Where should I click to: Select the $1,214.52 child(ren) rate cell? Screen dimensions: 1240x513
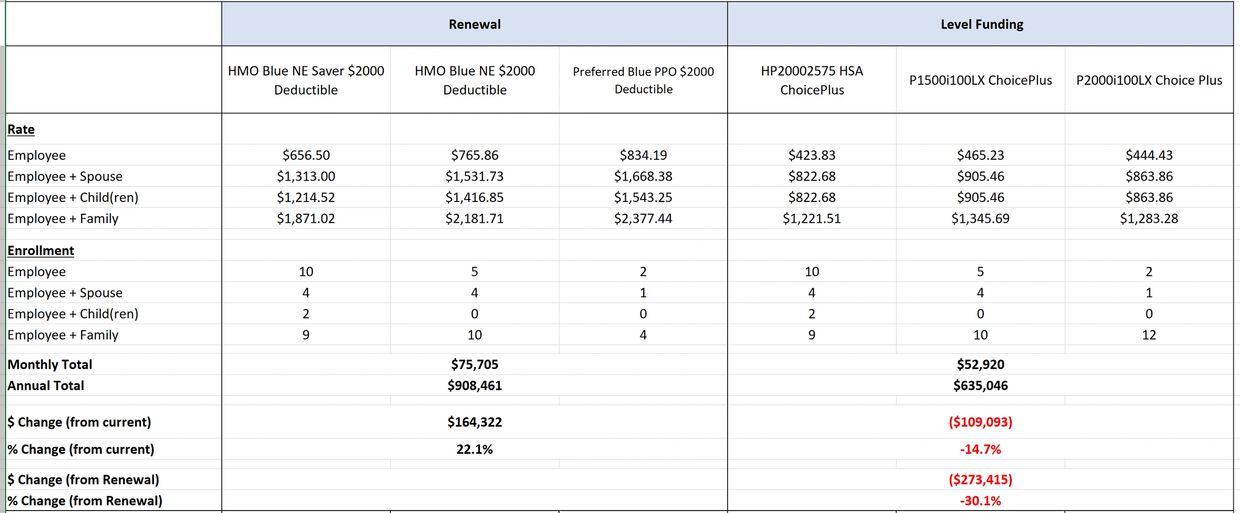tap(306, 197)
